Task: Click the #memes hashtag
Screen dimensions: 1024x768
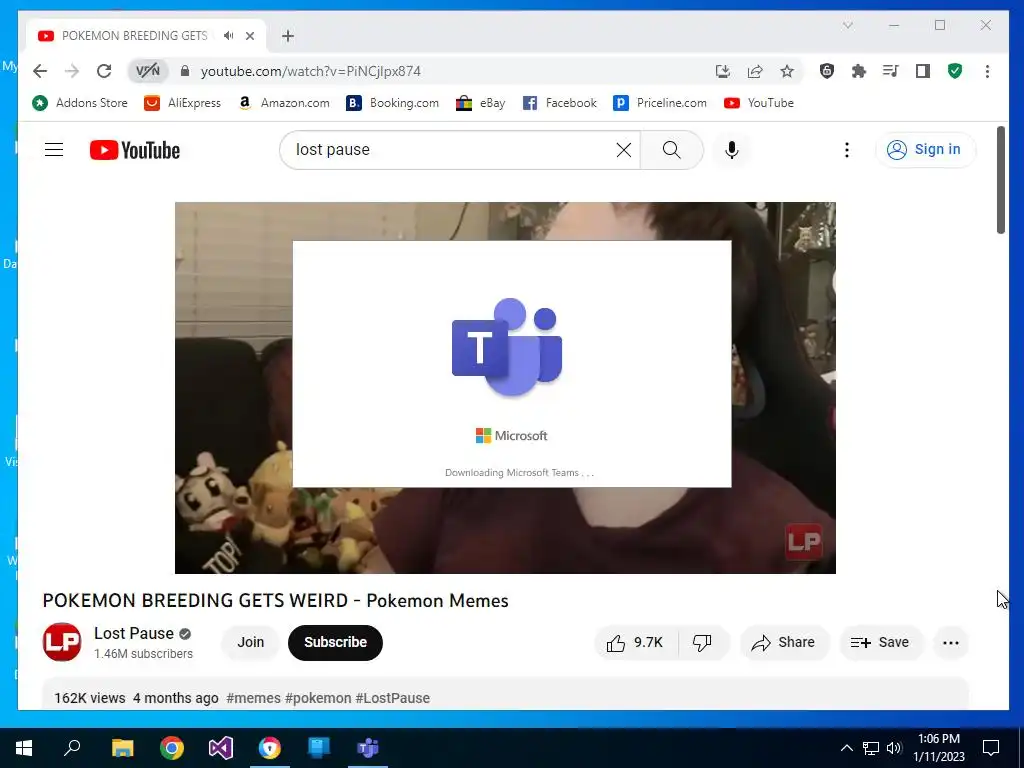Action: pos(253,698)
